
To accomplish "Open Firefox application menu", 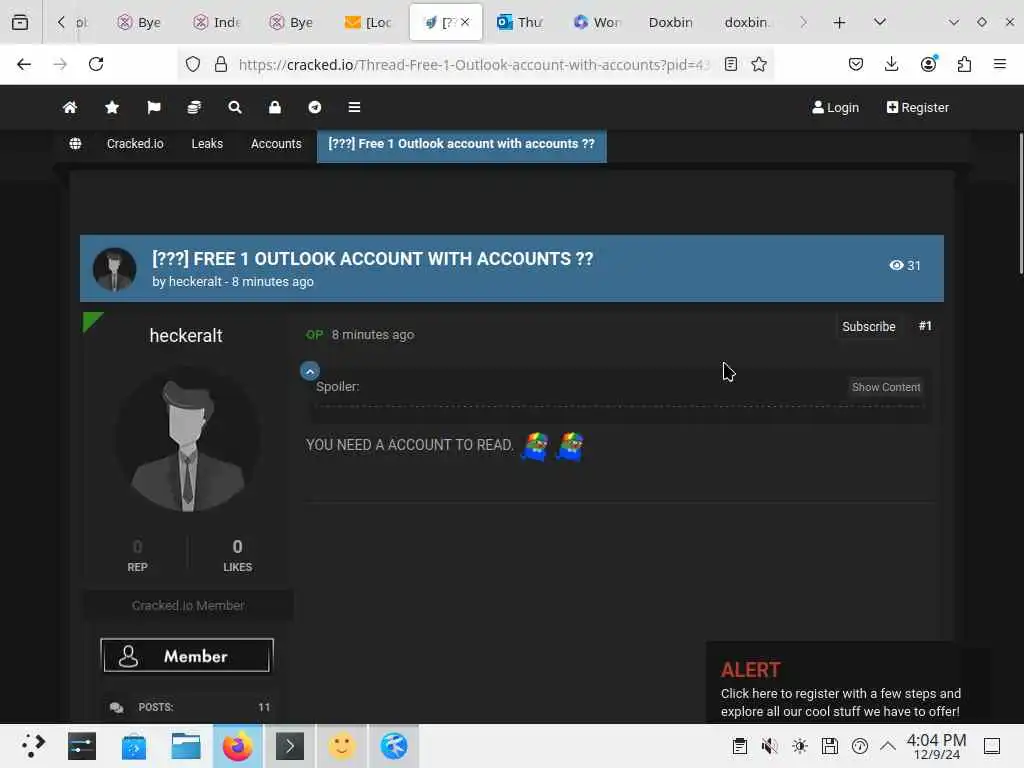I will coord(1000,64).
